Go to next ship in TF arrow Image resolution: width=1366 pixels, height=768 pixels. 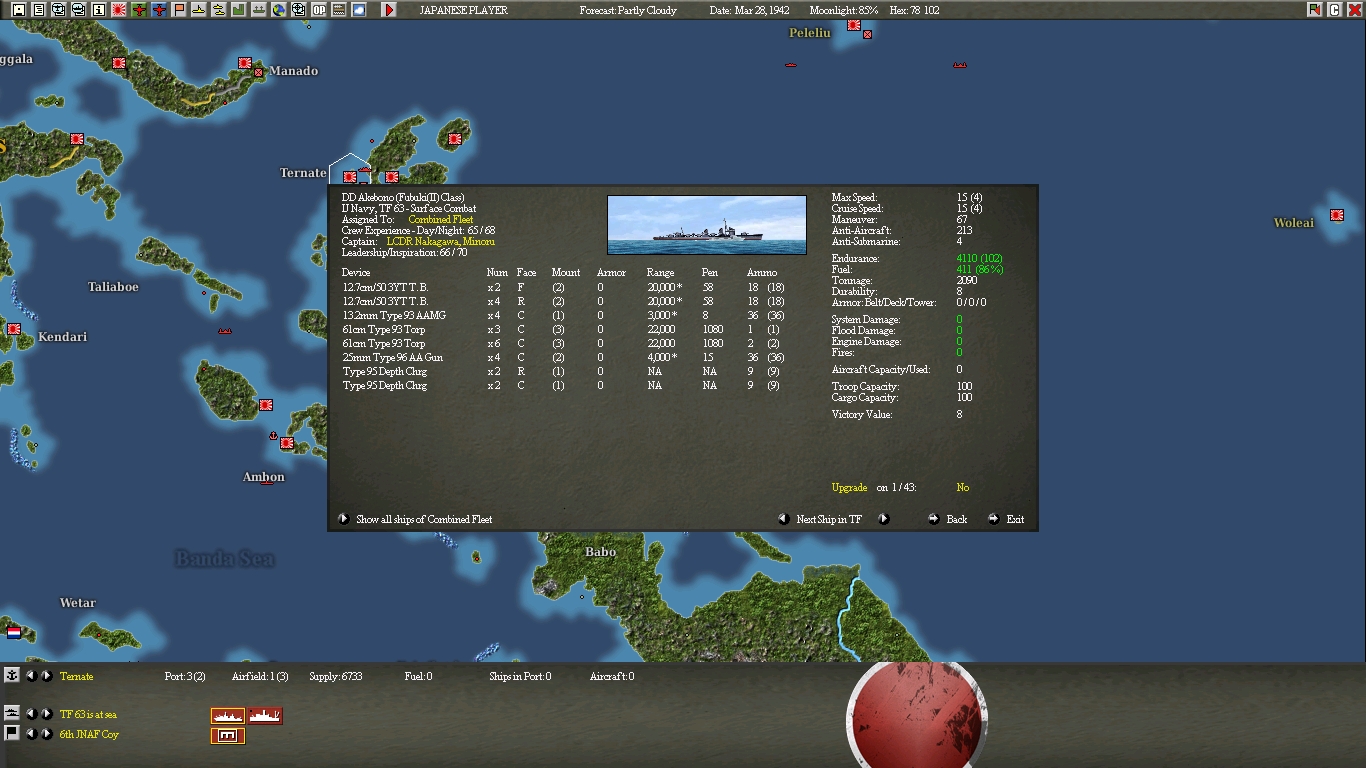(x=884, y=519)
